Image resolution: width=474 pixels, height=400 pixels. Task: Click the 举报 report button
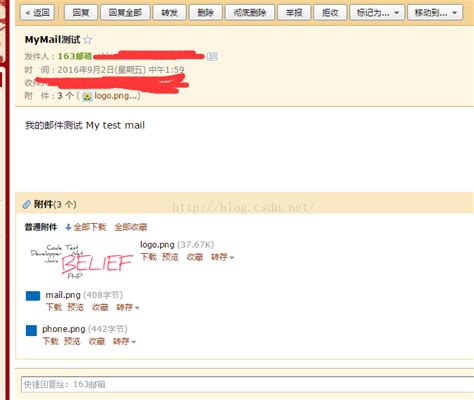(x=294, y=13)
